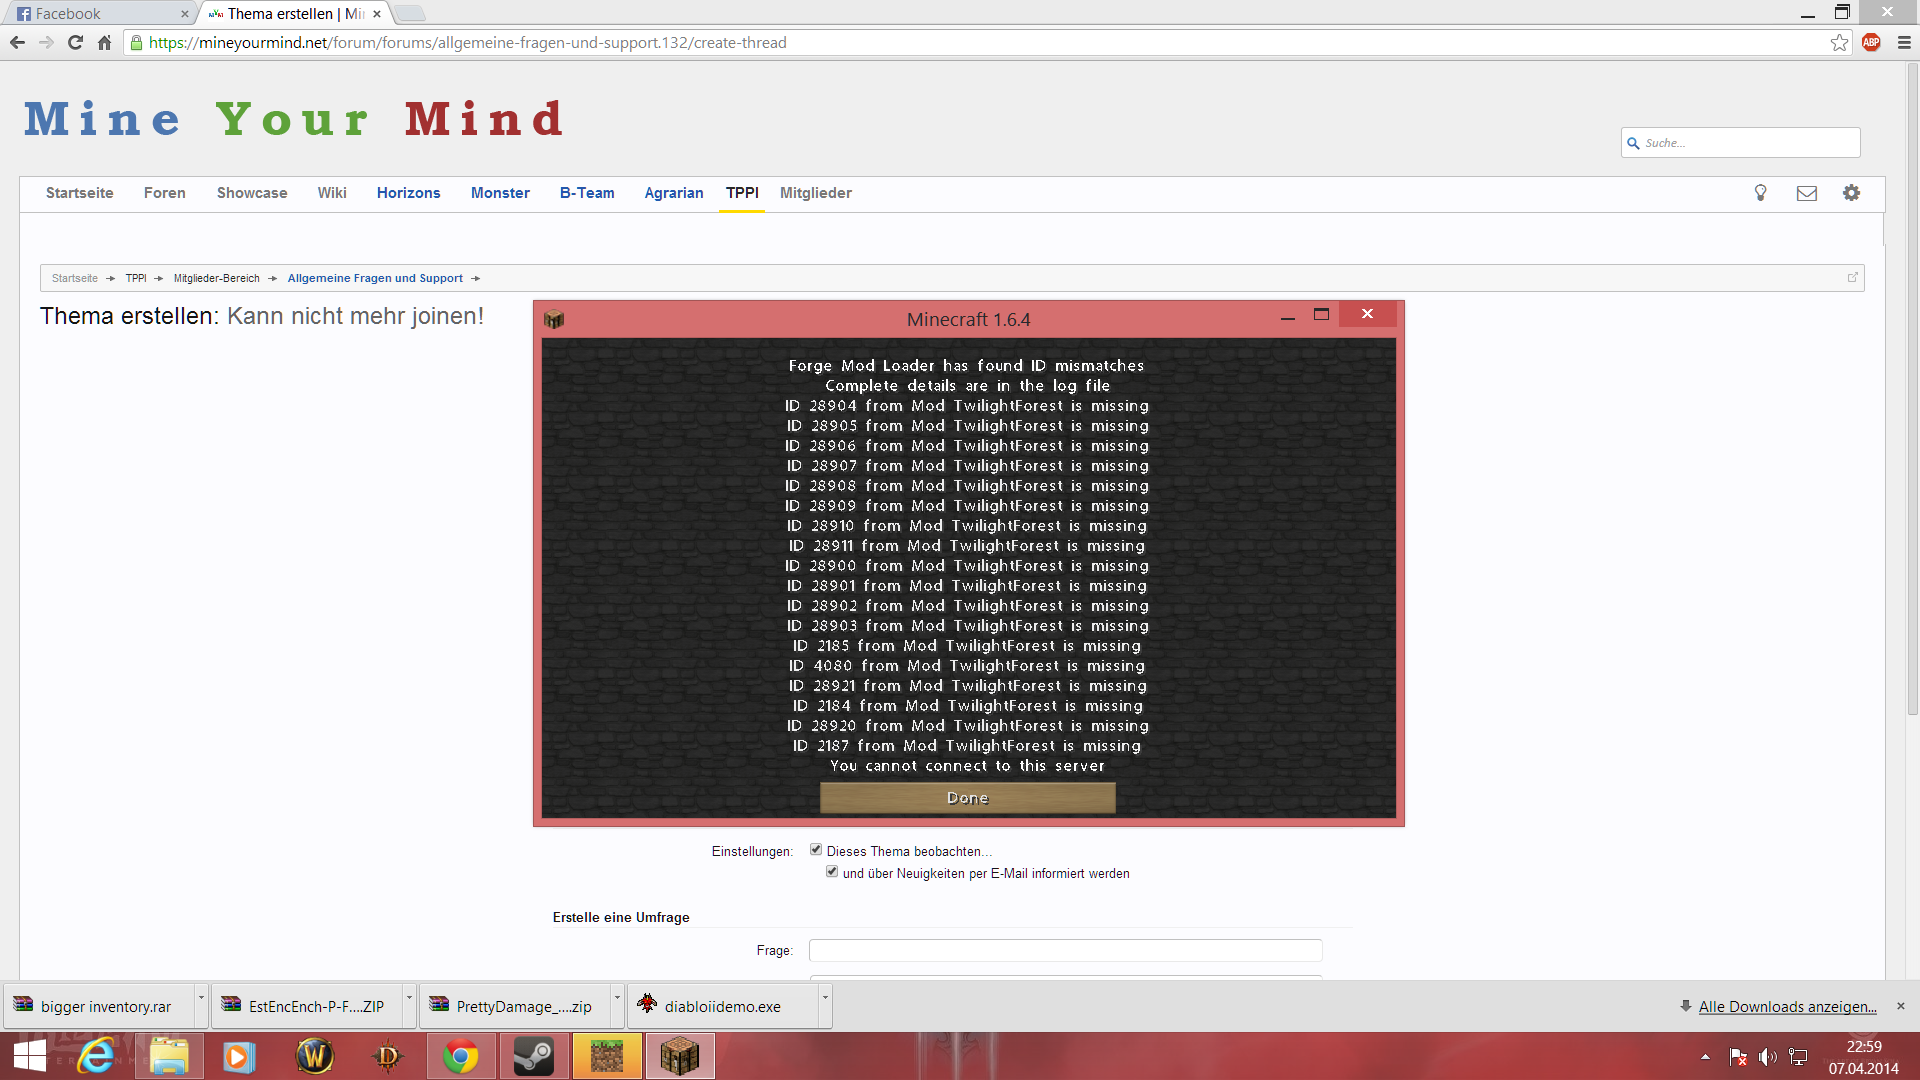Launch Internet Explorer from taskbar

[97, 1056]
